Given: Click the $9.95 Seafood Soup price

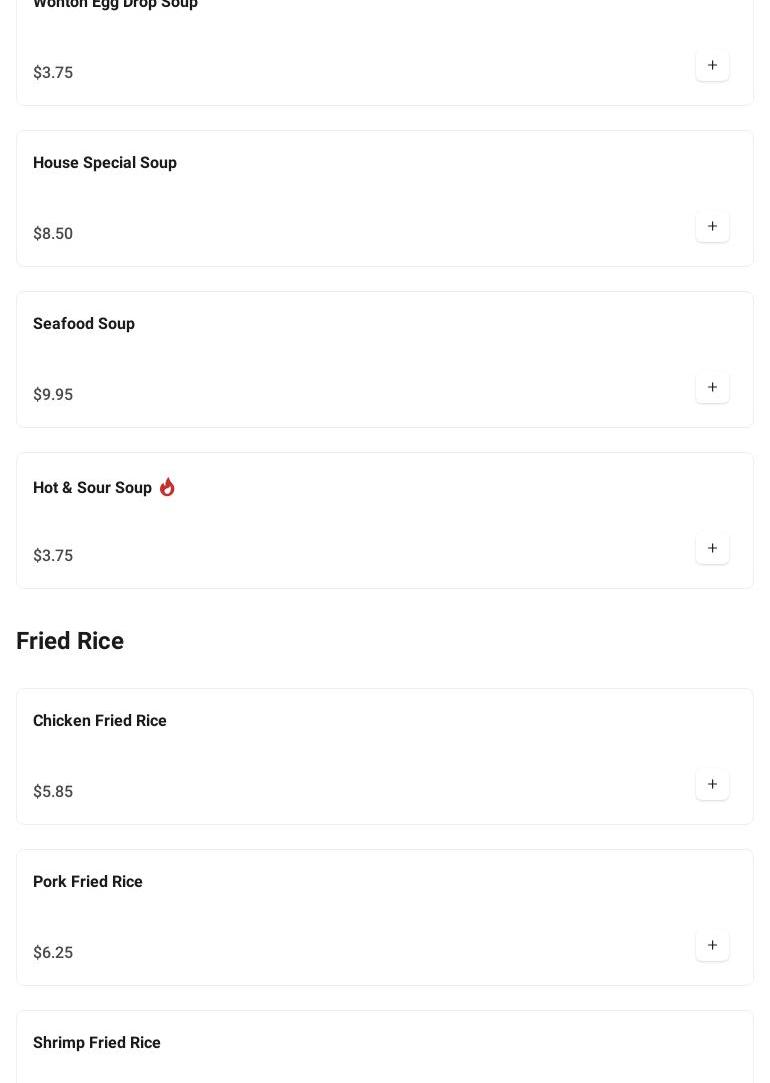Looking at the screenshot, I should pyautogui.click(x=53, y=395).
